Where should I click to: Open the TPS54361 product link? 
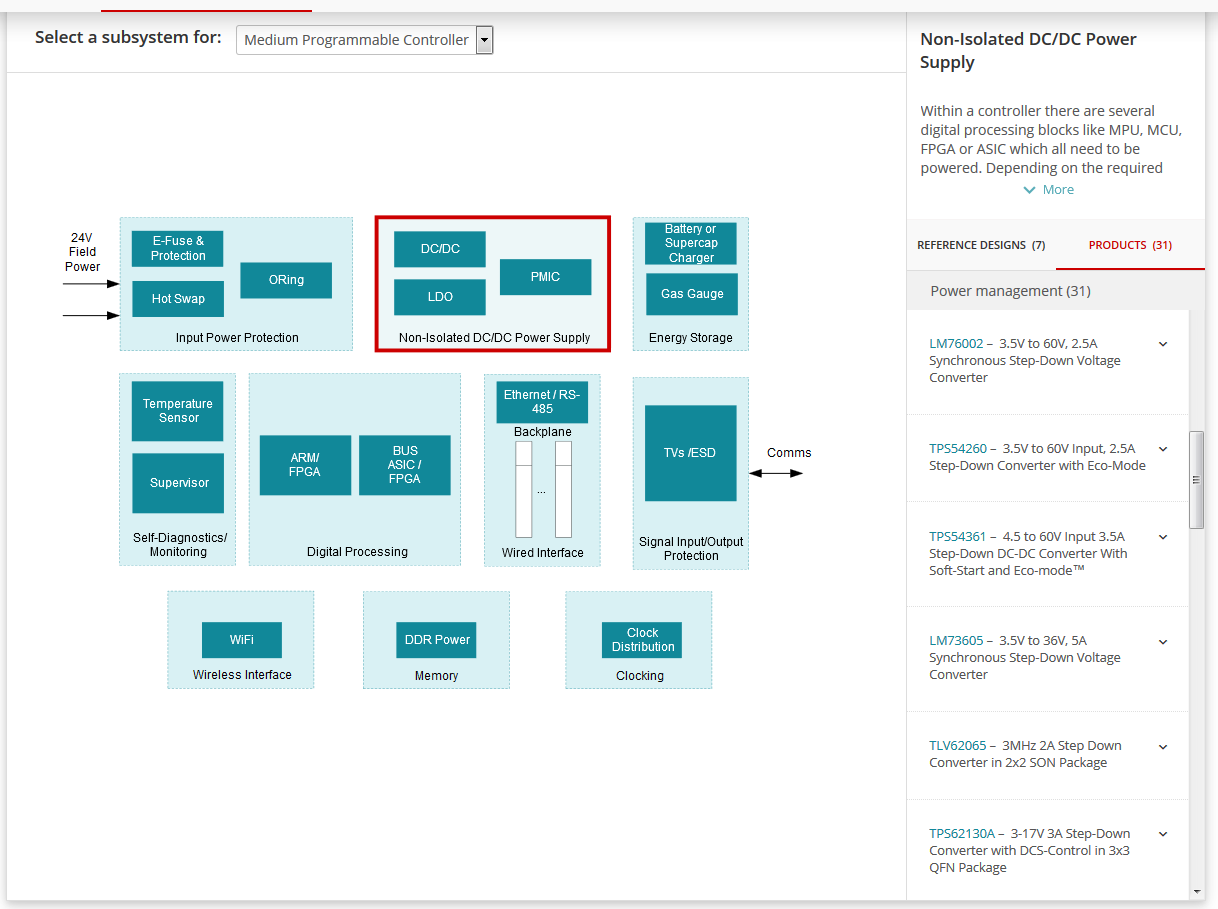point(957,536)
